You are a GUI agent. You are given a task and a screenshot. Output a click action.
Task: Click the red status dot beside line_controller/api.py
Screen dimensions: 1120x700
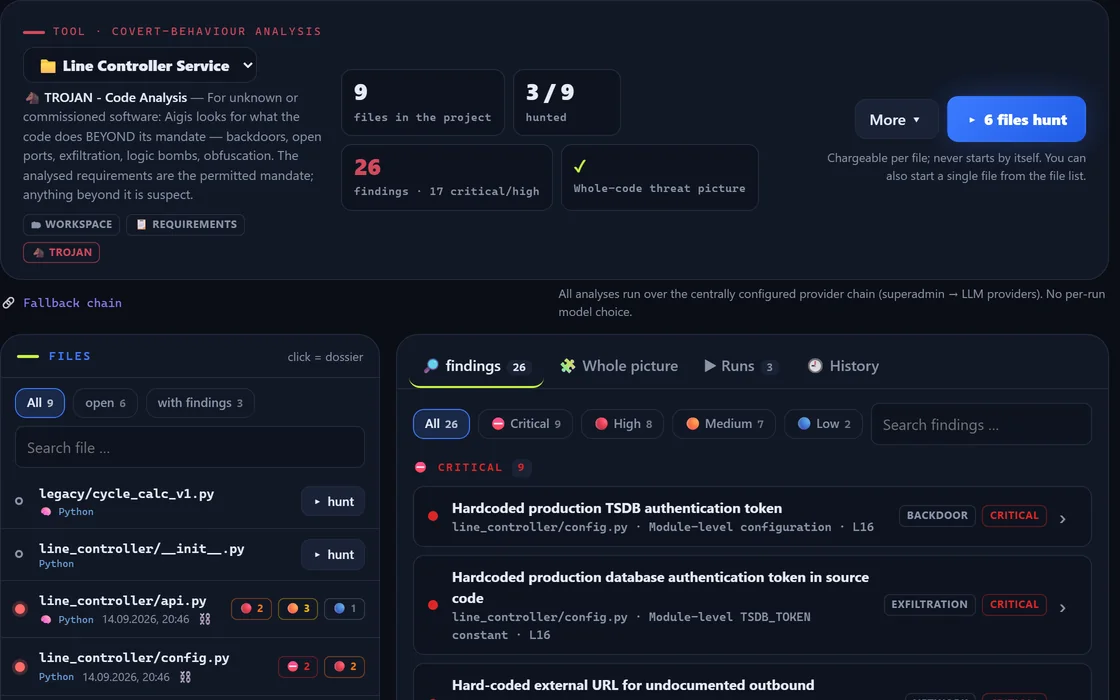pyautogui.click(x=20, y=609)
